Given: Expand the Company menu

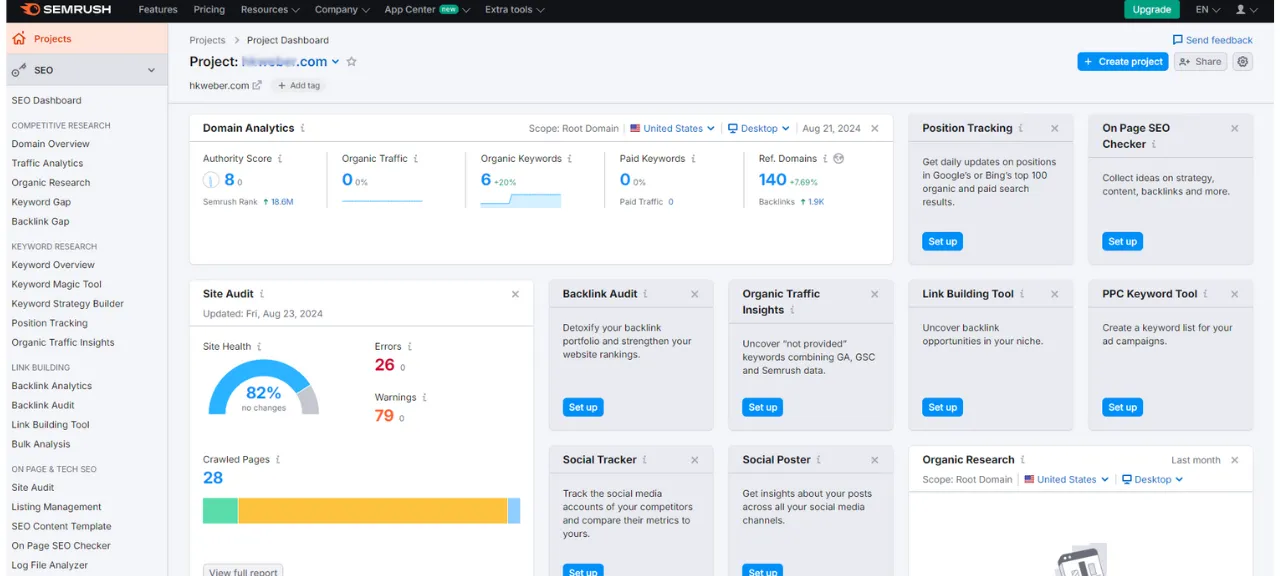Looking at the screenshot, I should 342,10.
